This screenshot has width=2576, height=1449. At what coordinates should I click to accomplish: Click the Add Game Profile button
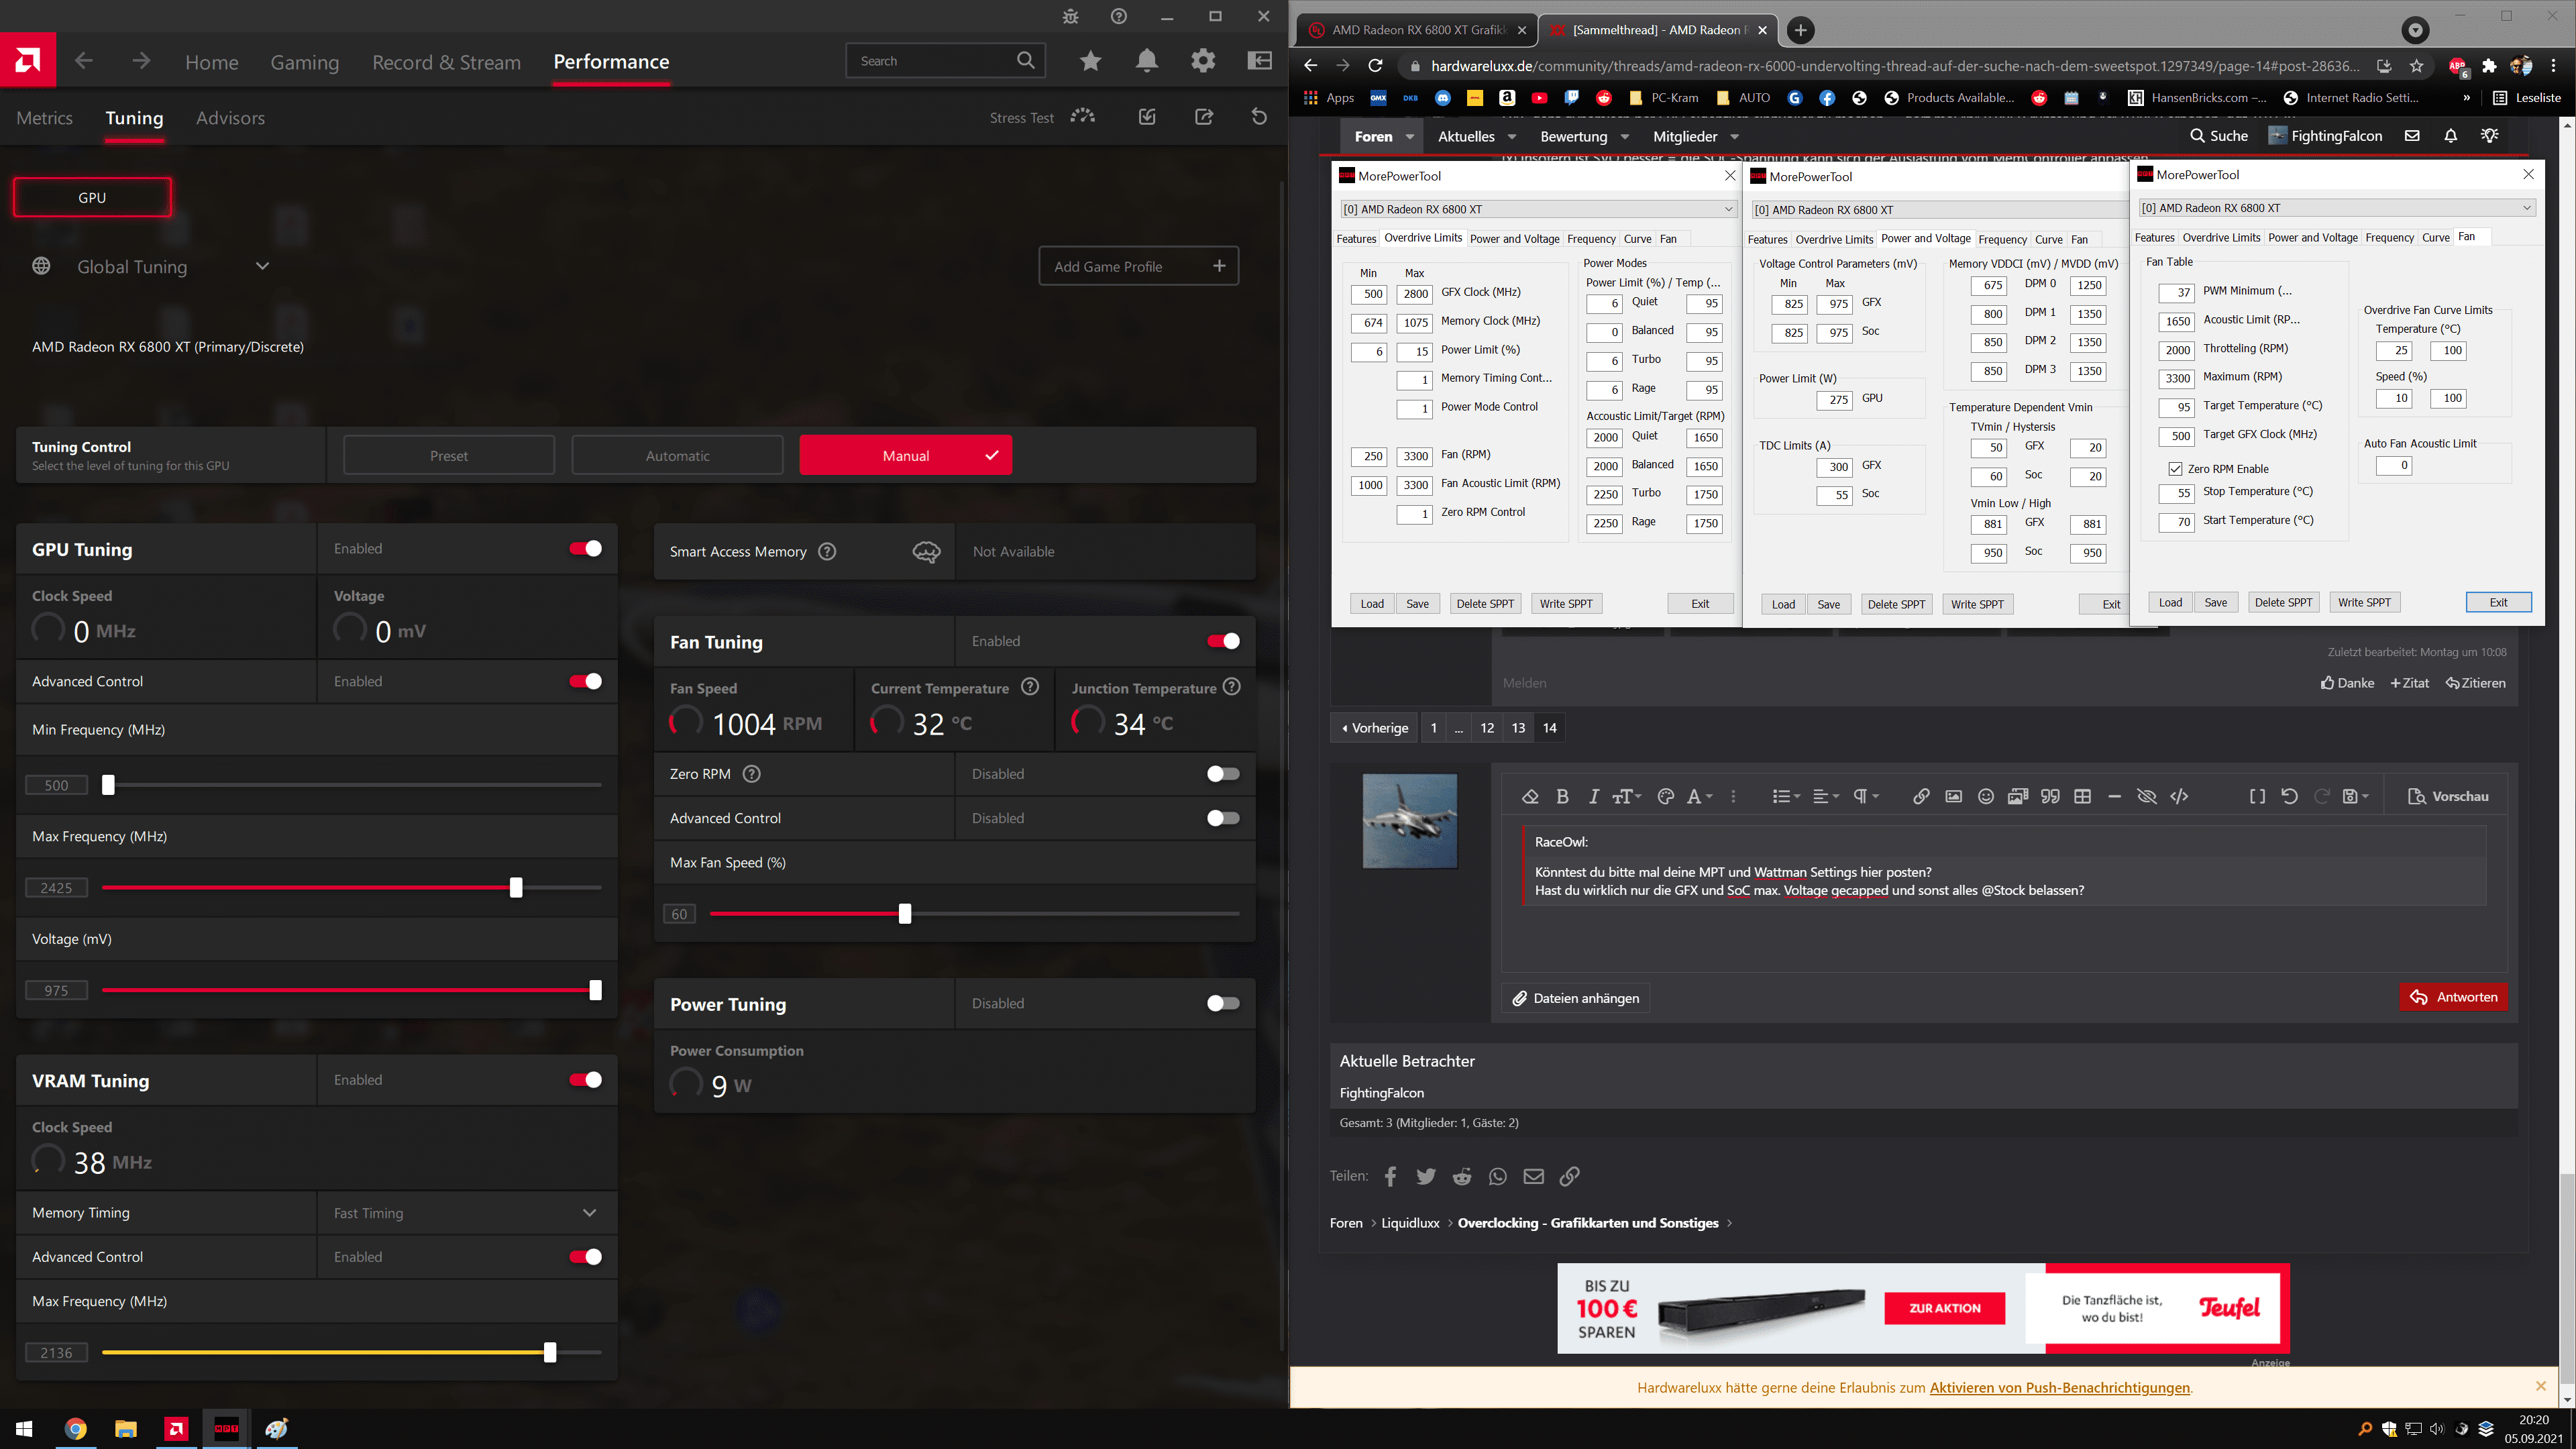[x=1138, y=266]
